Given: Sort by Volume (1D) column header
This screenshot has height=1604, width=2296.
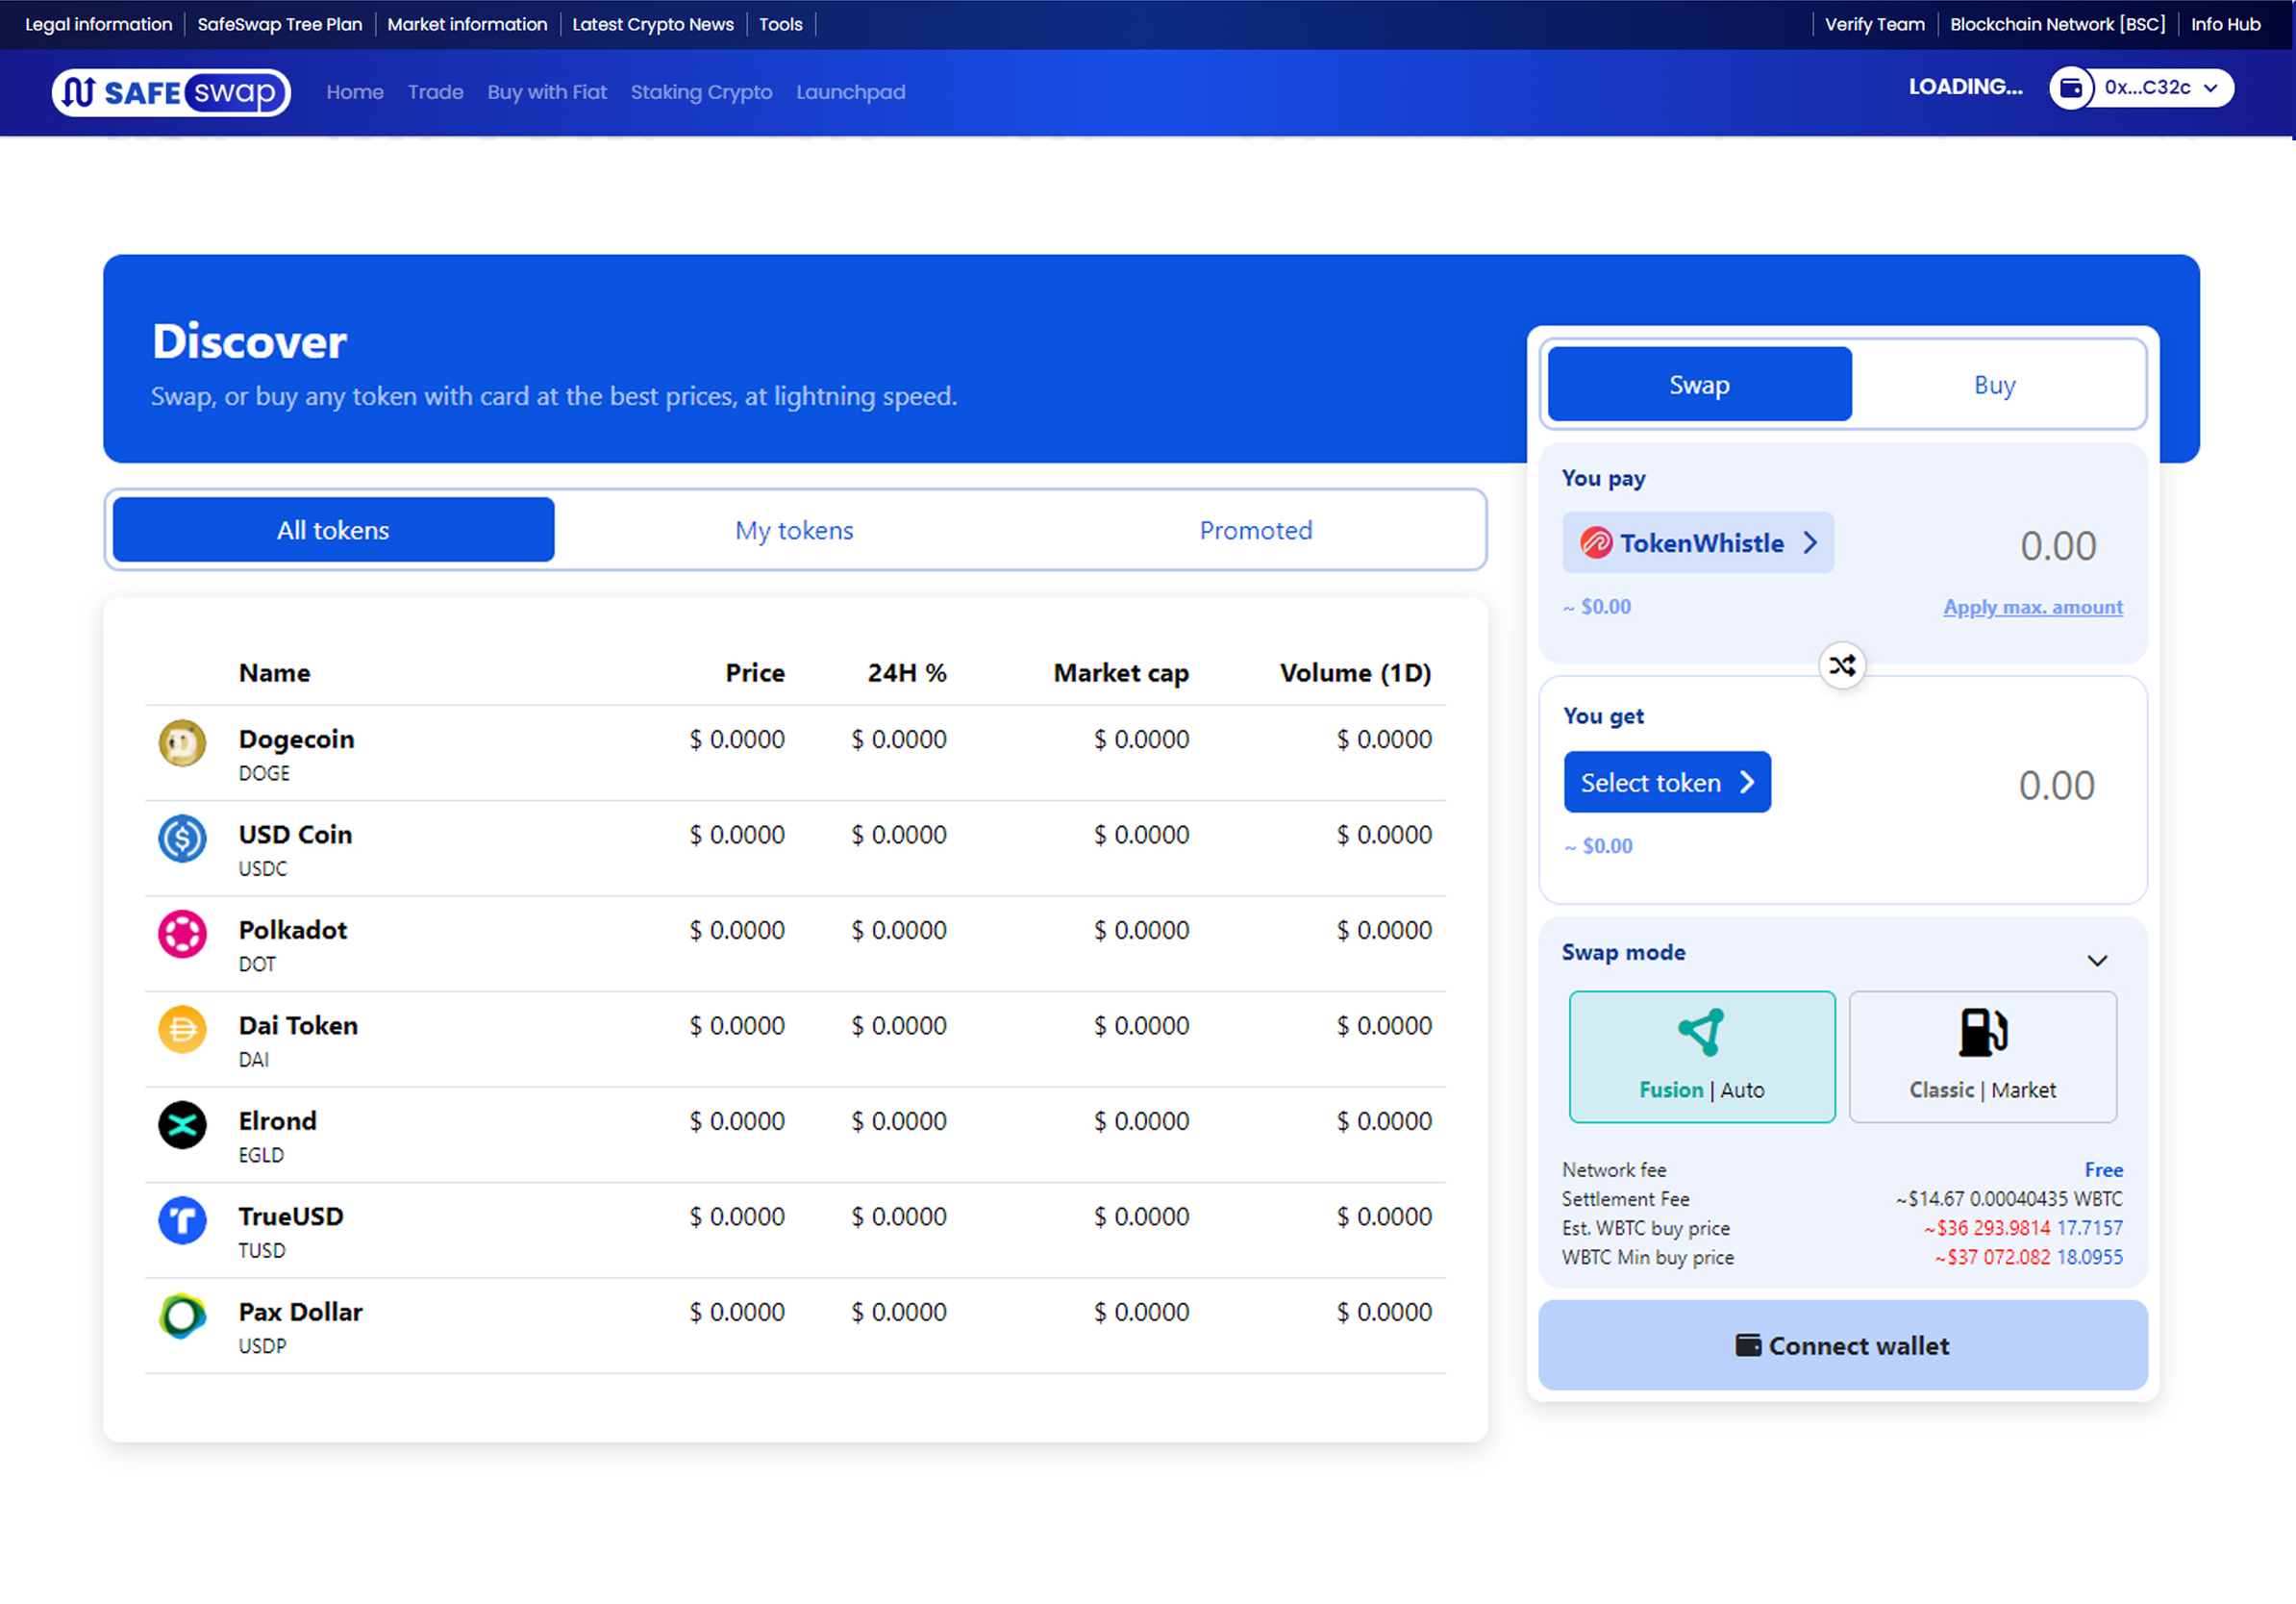Looking at the screenshot, I should (1355, 673).
